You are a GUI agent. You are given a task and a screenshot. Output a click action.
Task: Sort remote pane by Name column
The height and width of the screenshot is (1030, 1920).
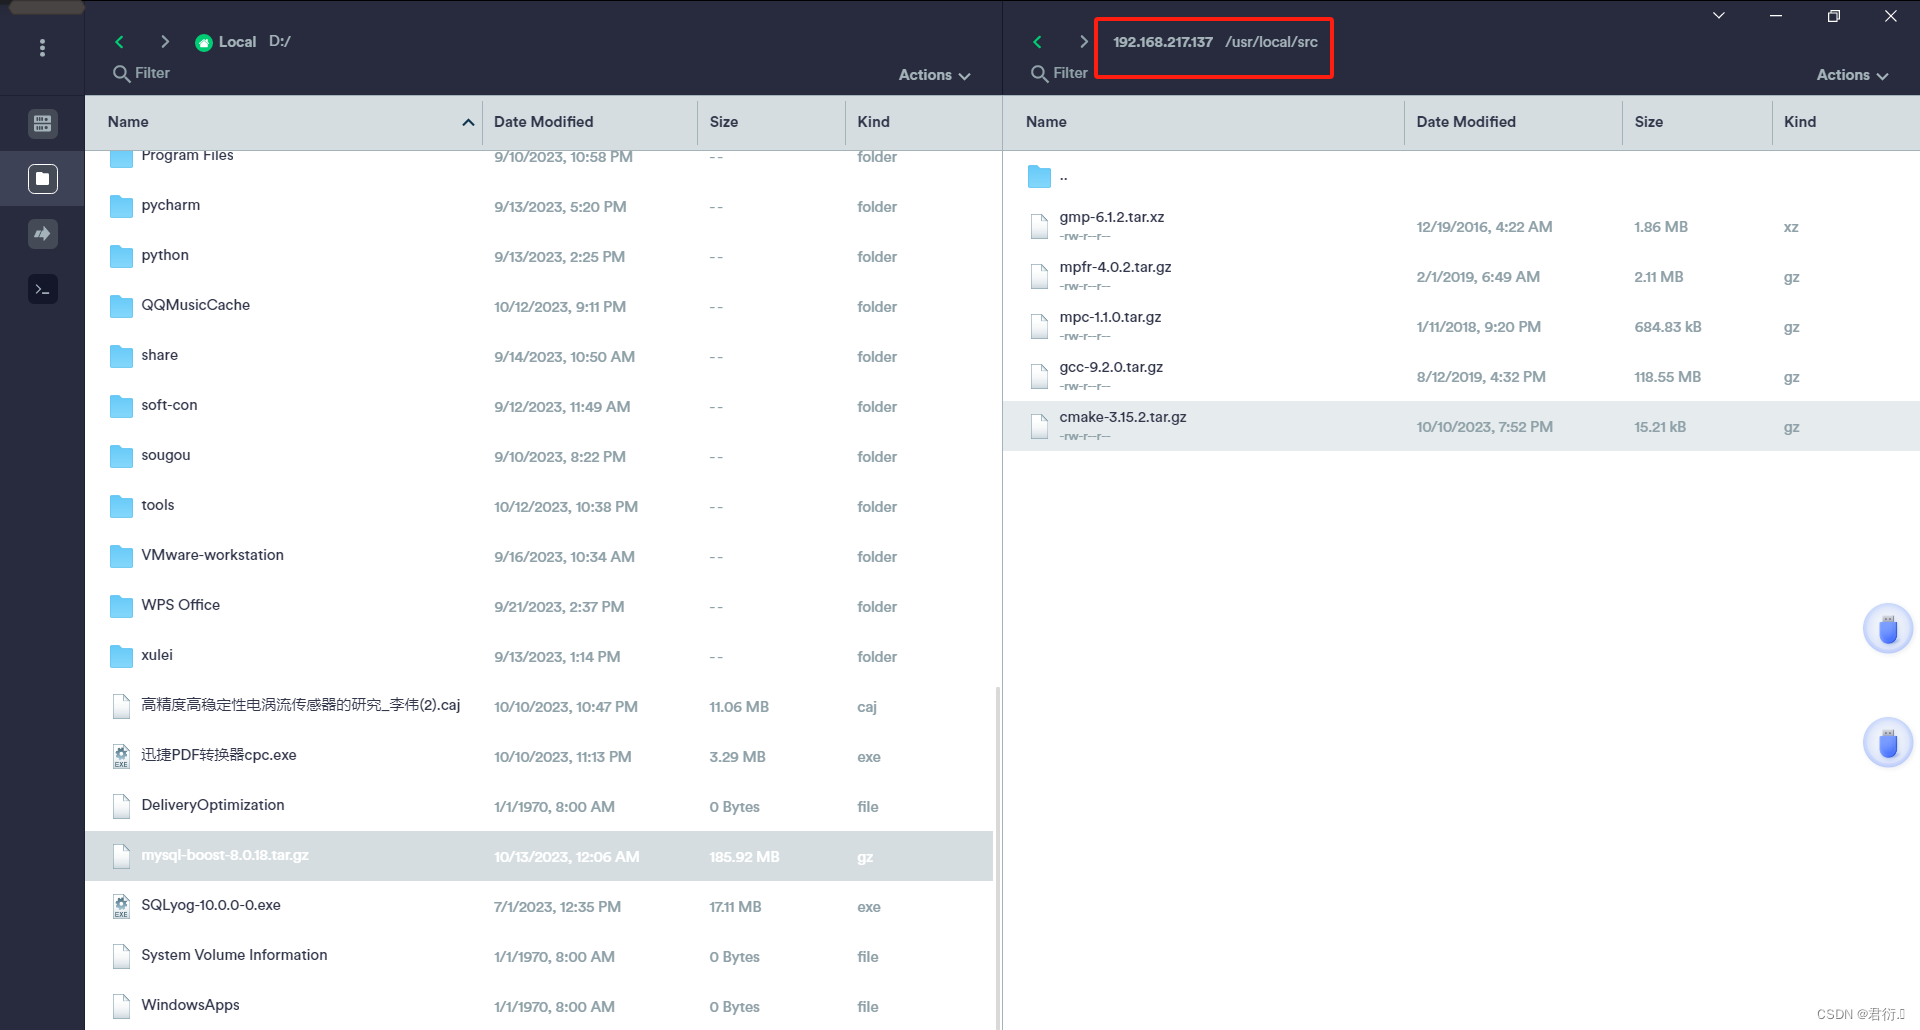pos(1046,122)
